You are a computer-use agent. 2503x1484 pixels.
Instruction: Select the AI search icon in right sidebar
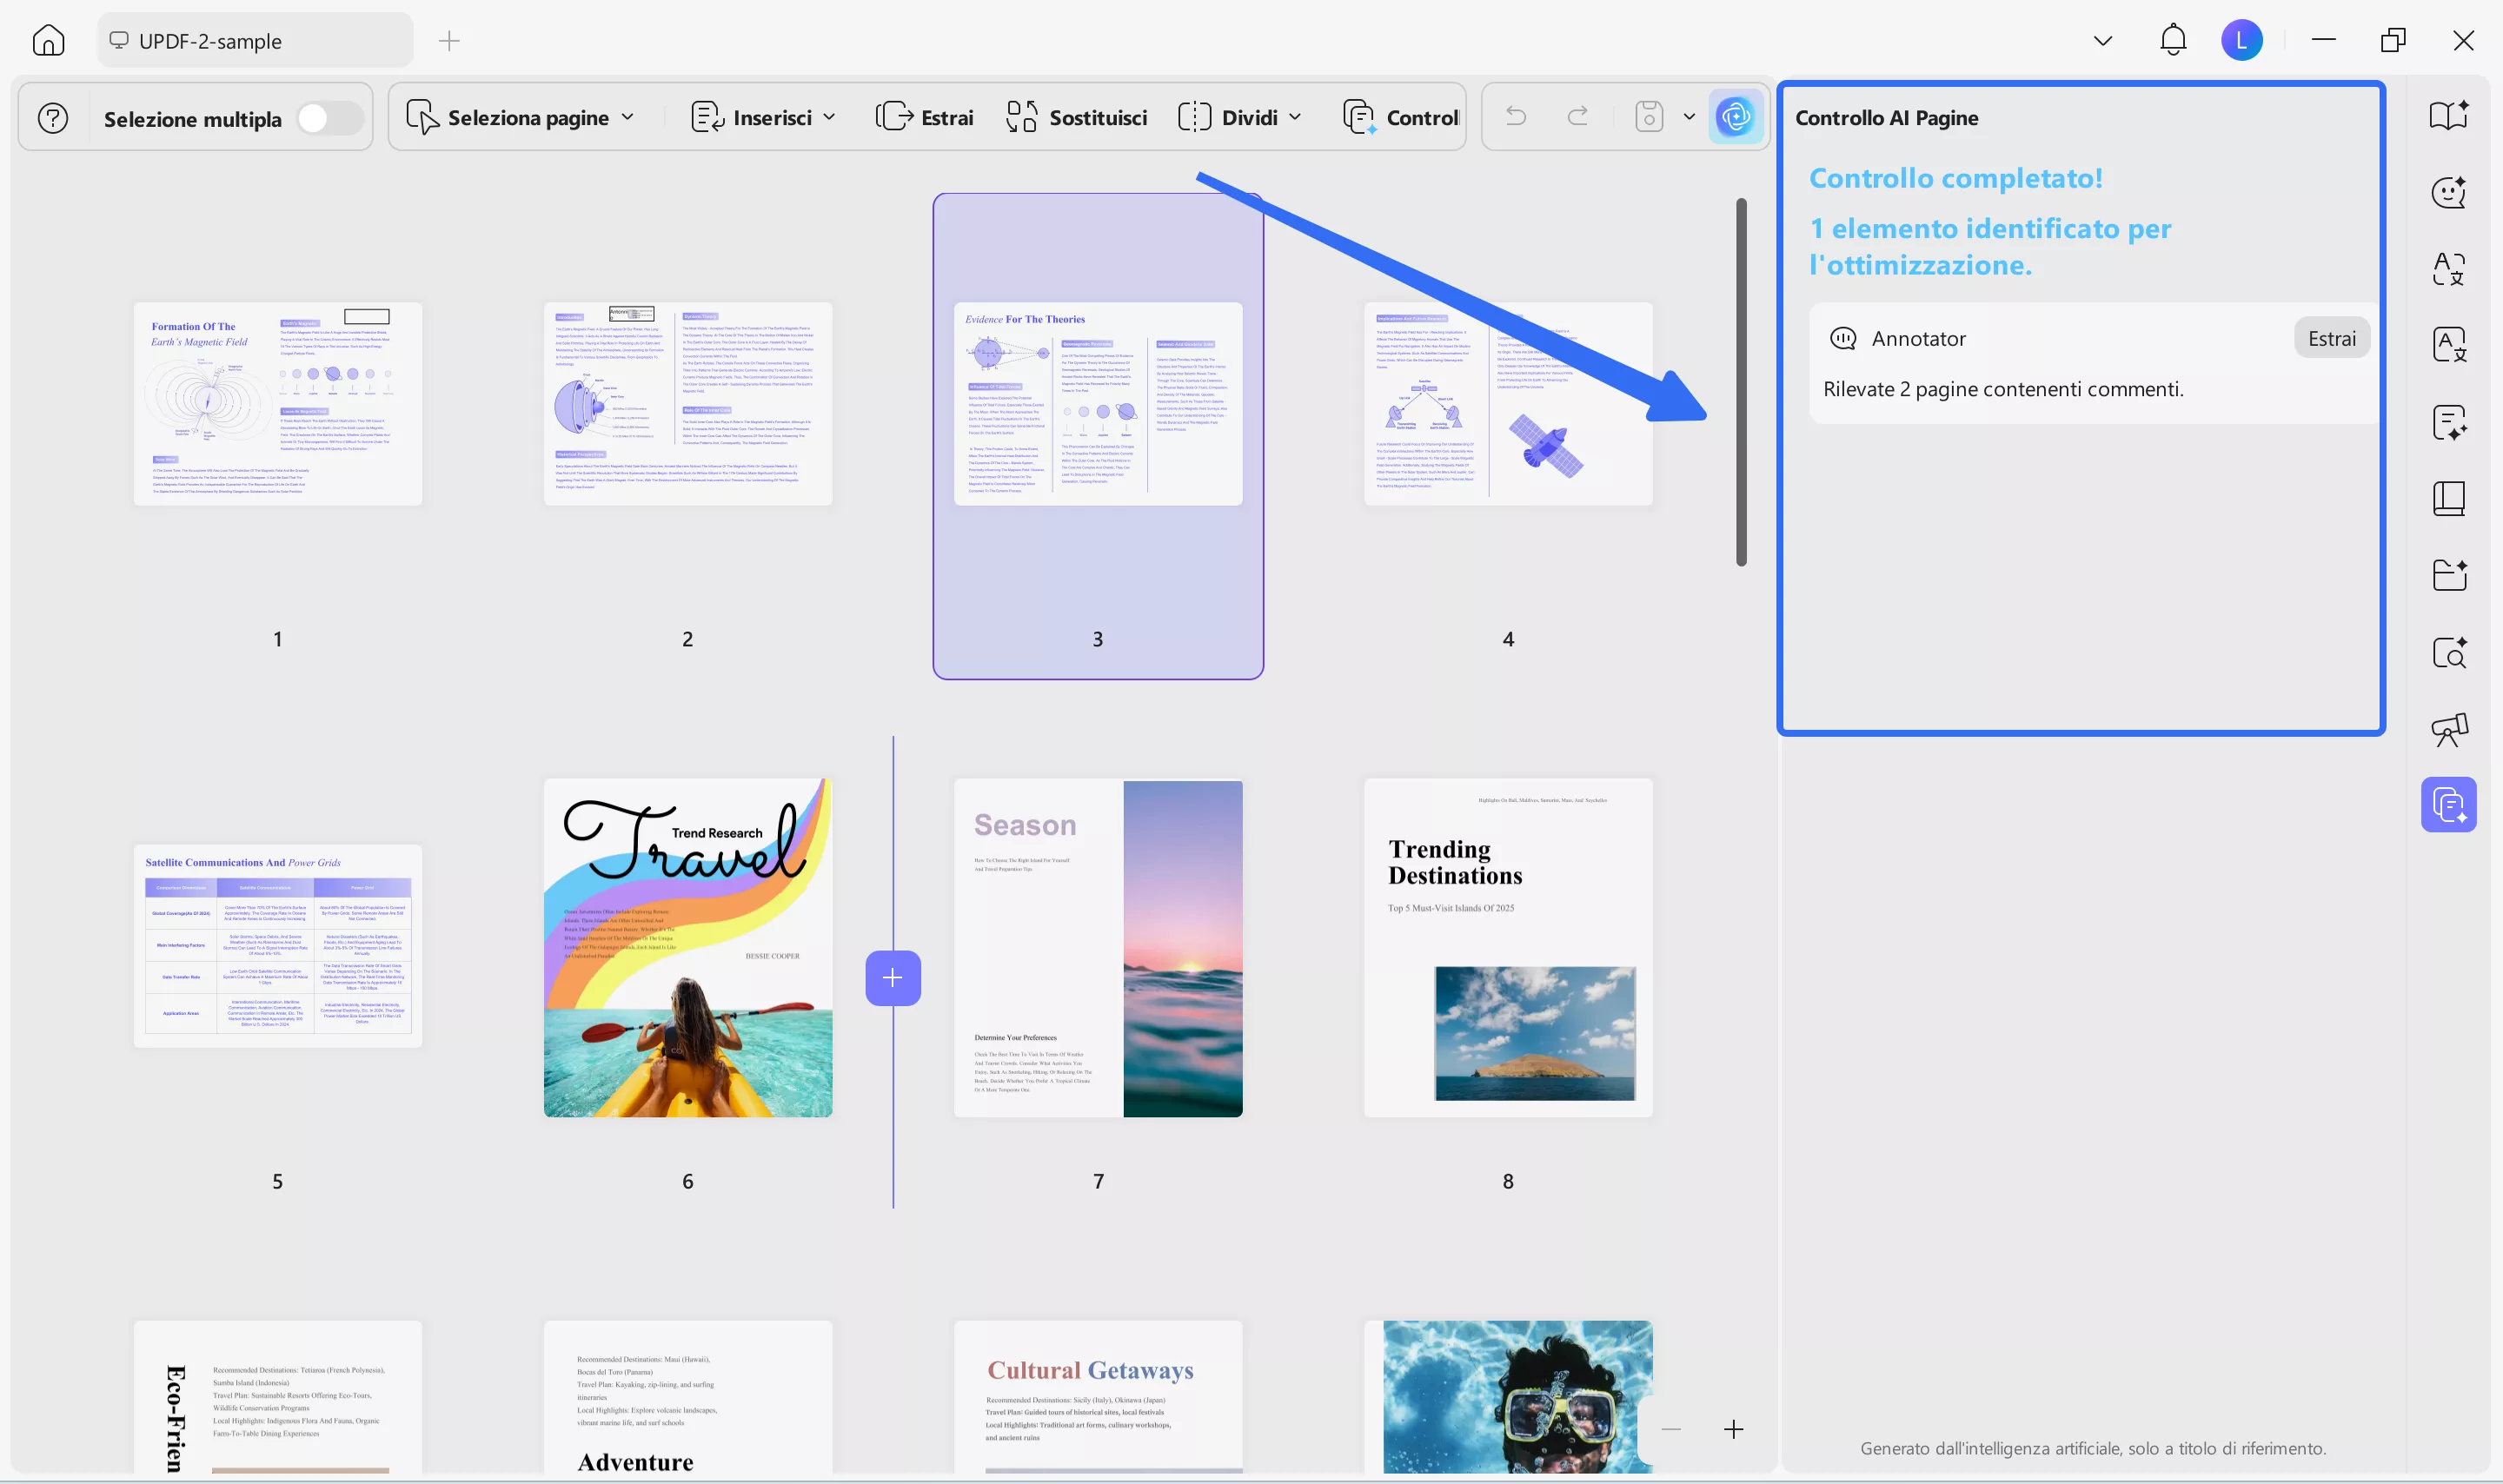(x=2447, y=652)
